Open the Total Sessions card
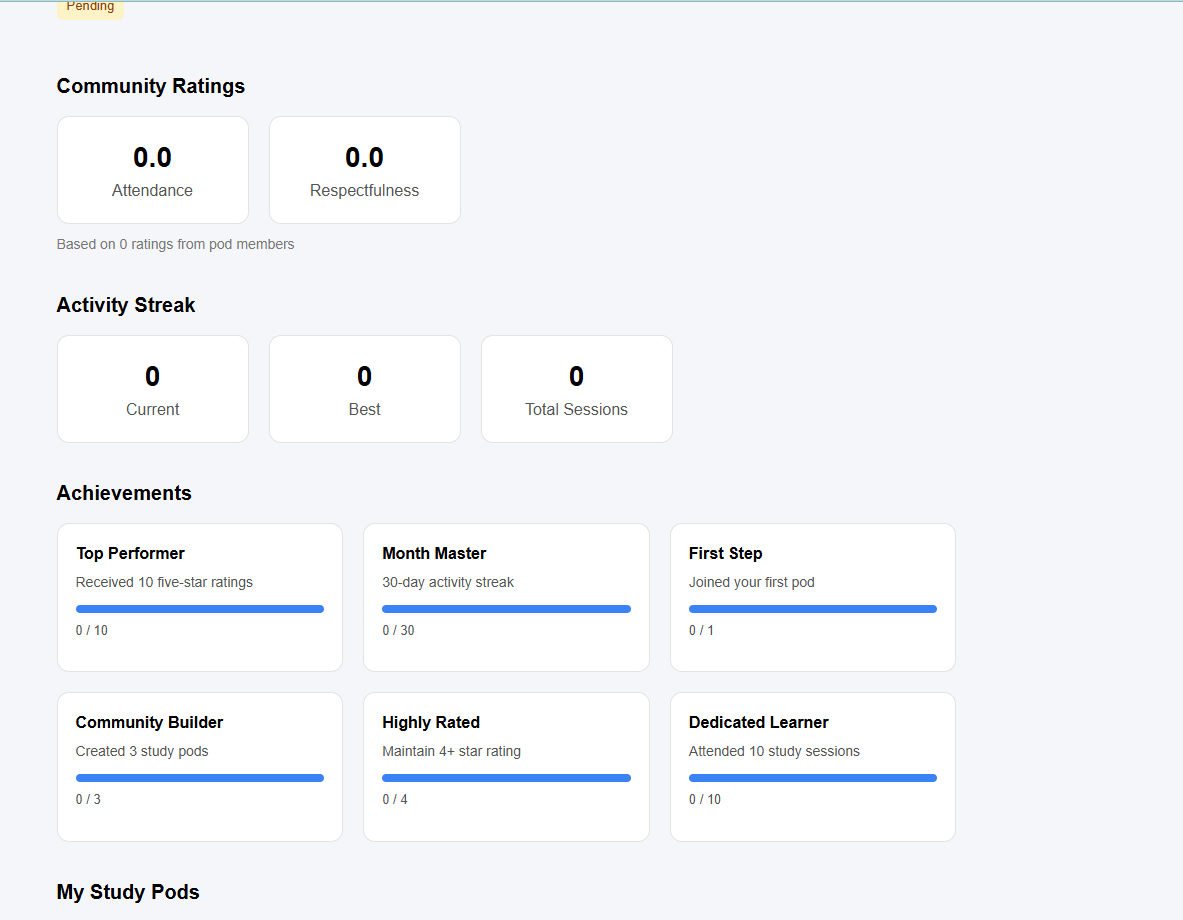The height and width of the screenshot is (920, 1183). (x=577, y=389)
